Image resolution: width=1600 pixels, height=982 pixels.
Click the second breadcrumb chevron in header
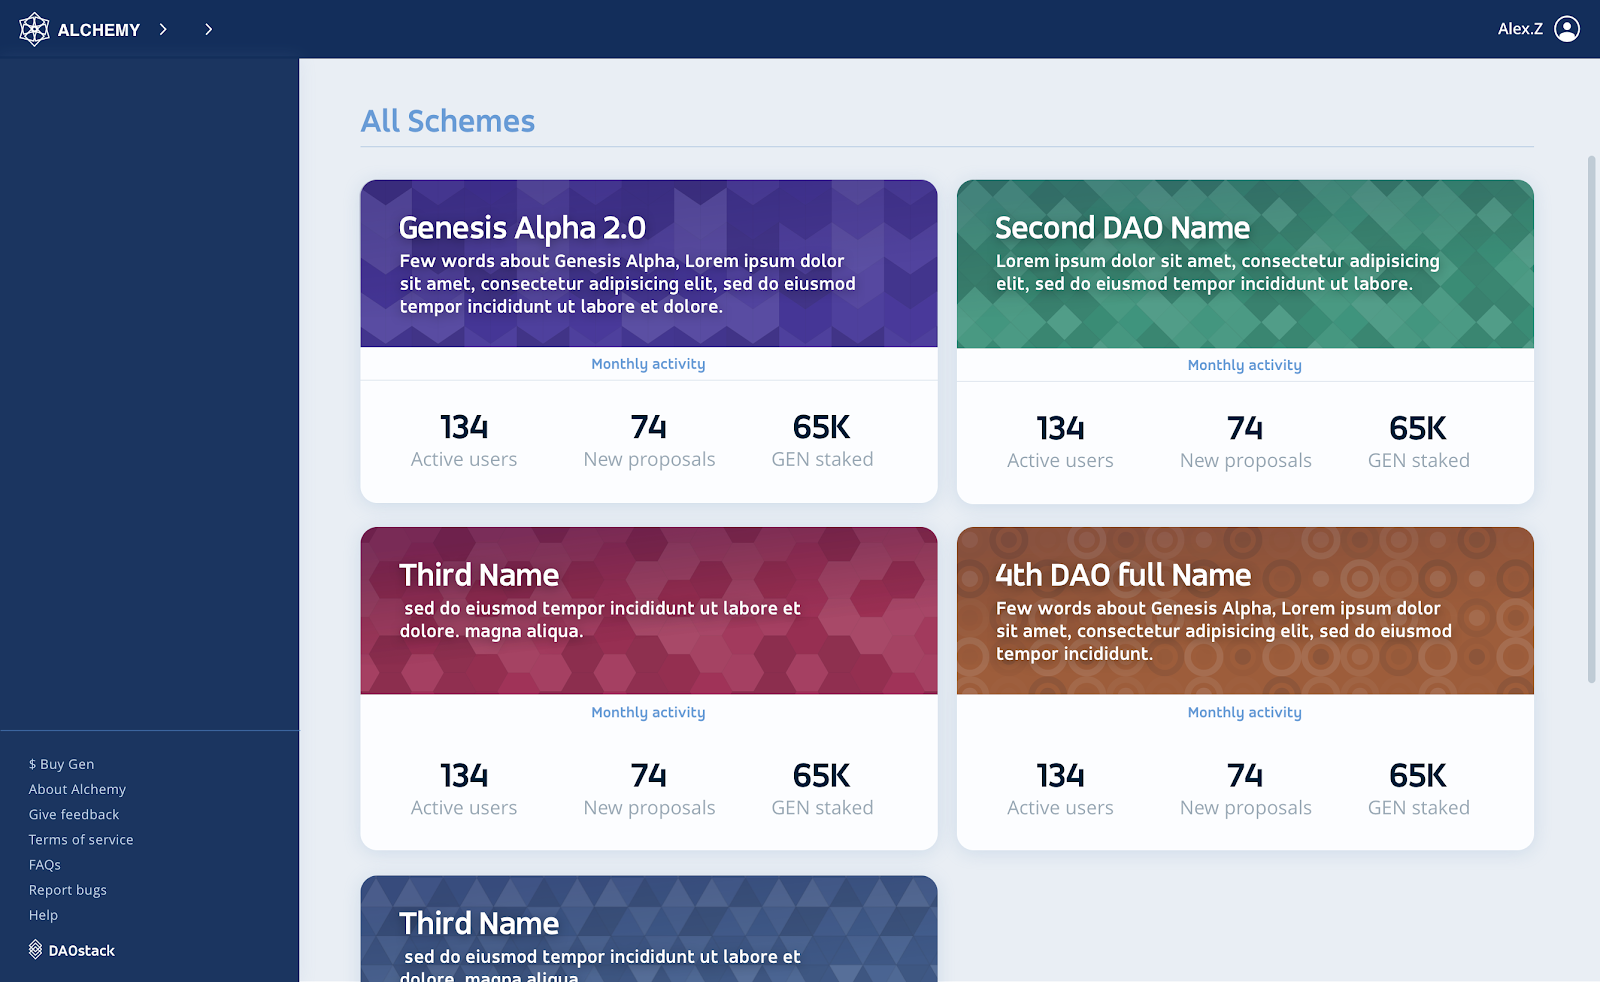[208, 29]
